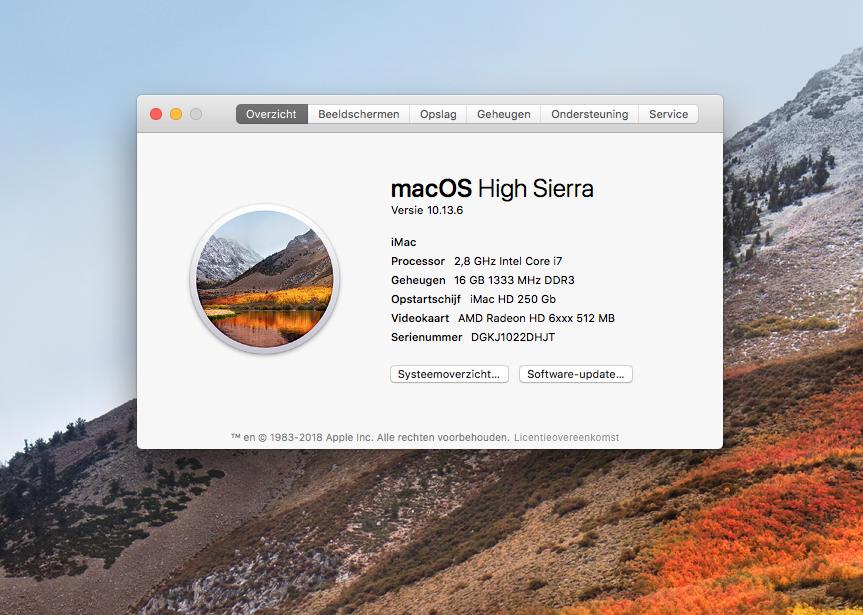Click Opstartschijf iMac HD 250 Gb line
863x615 pixels.
473,299
